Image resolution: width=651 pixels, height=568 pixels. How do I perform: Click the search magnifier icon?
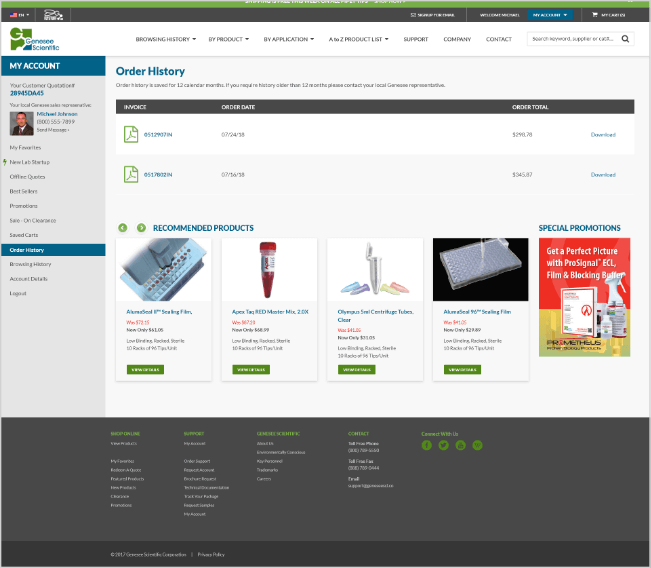coord(625,39)
